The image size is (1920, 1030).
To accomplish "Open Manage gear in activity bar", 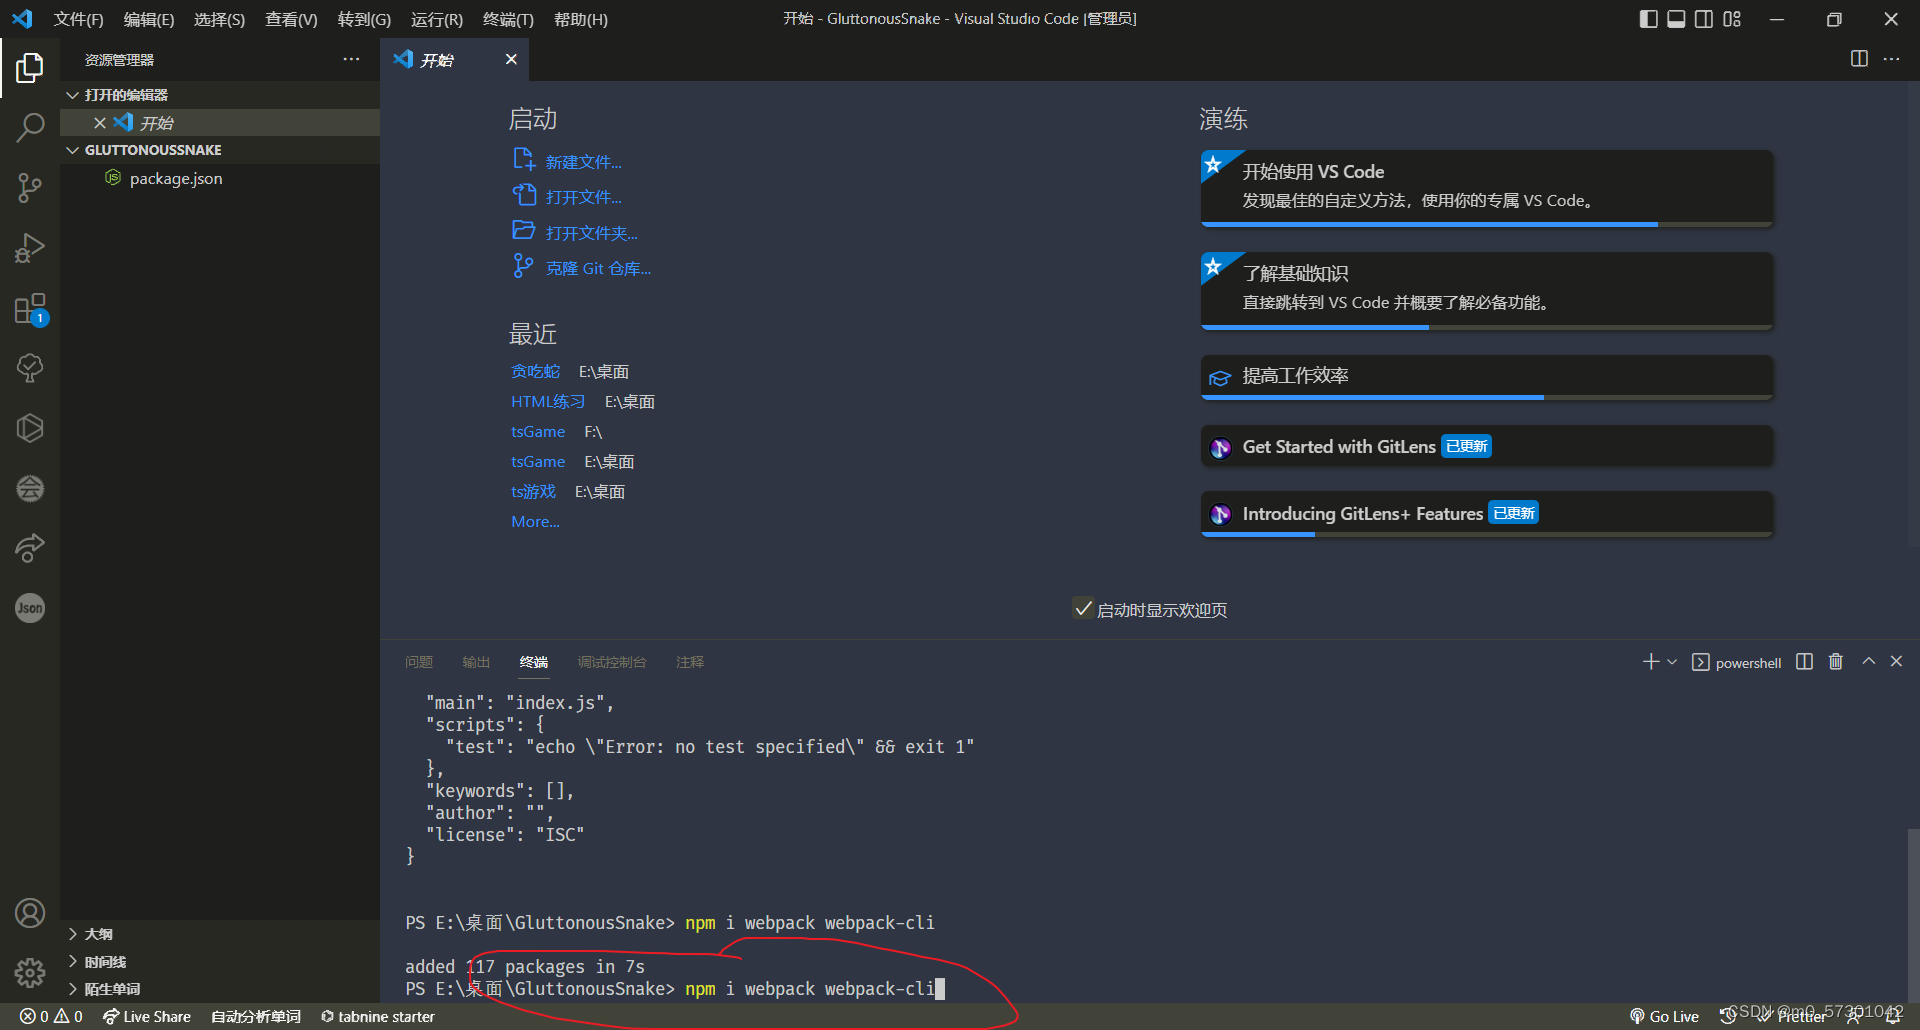I will (30, 972).
